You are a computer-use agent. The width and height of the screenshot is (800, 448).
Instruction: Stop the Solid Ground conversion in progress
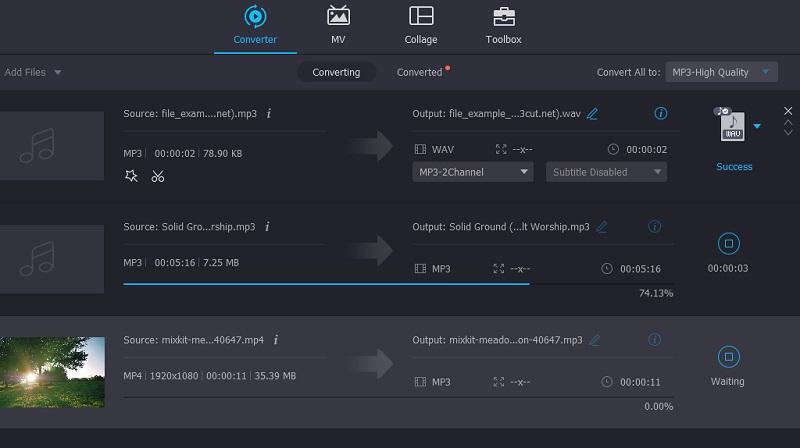tap(728, 243)
